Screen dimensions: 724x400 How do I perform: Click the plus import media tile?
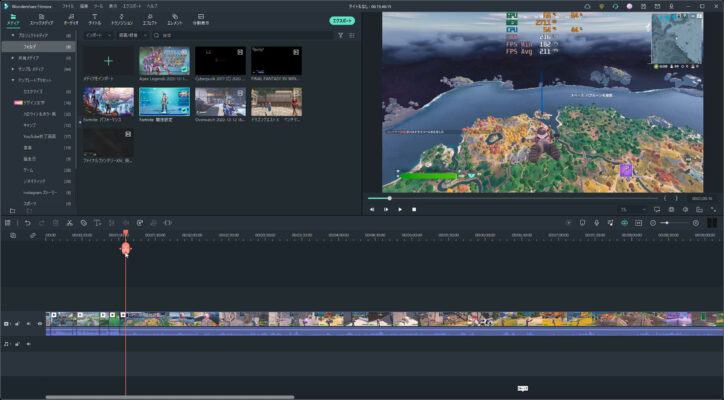coord(108,61)
